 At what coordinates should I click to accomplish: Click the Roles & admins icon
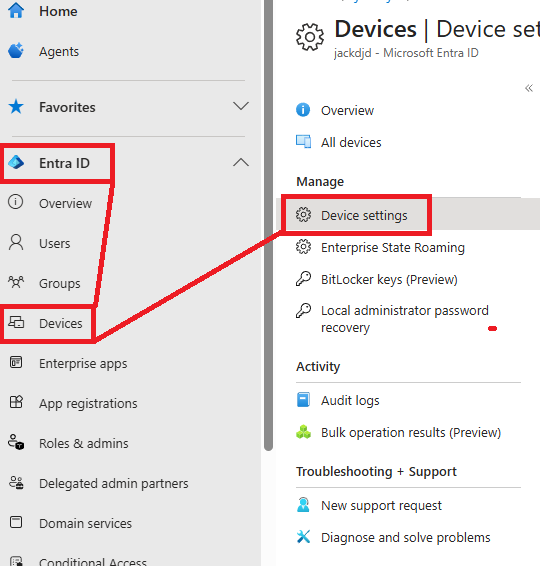[16, 442]
